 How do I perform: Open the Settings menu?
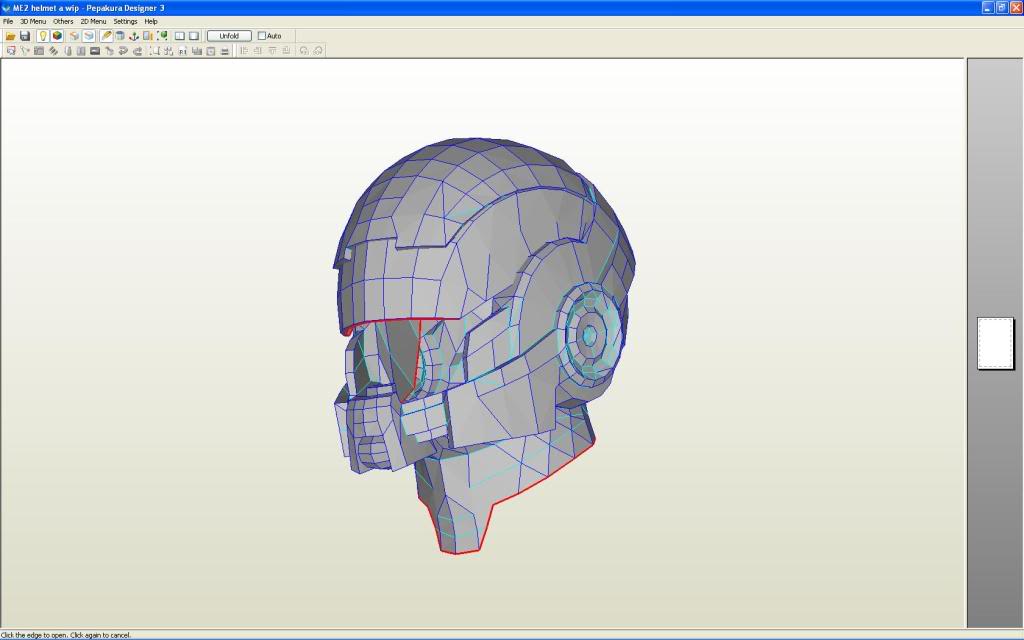pyautogui.click(x=125, y=21)
